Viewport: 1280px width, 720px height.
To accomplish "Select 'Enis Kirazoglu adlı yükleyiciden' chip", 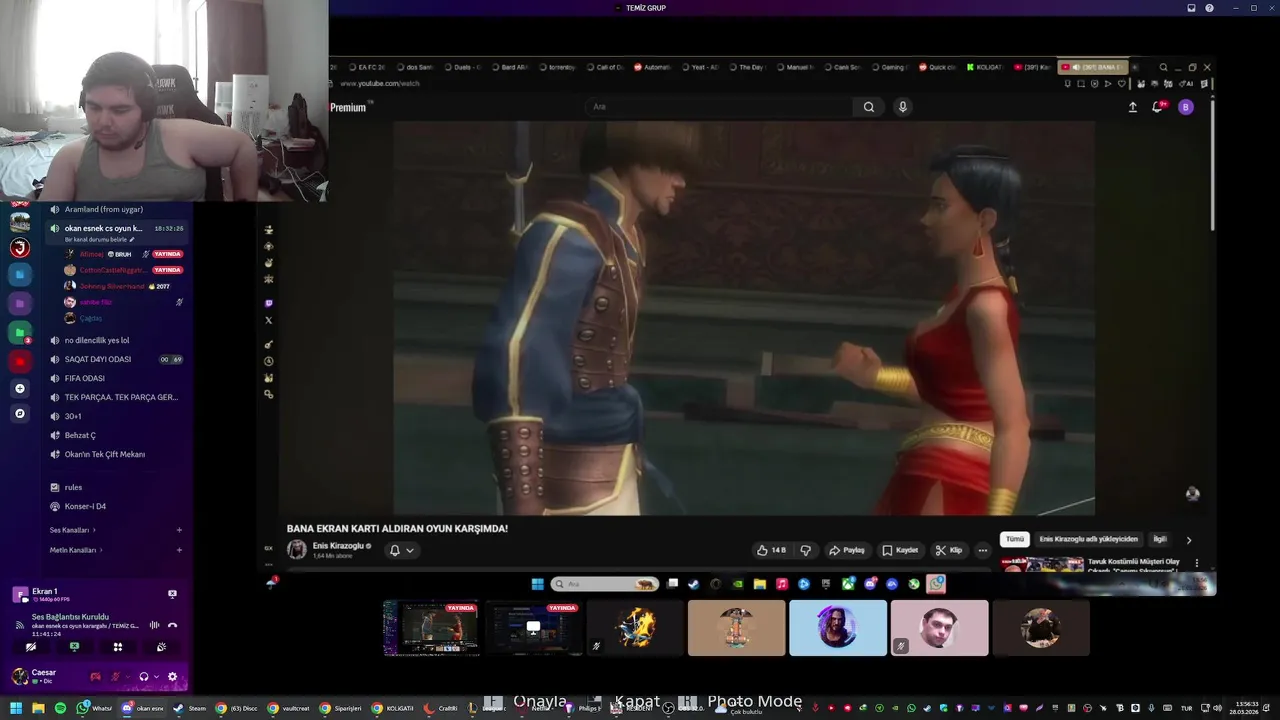I will click(x=1088, y=539).
